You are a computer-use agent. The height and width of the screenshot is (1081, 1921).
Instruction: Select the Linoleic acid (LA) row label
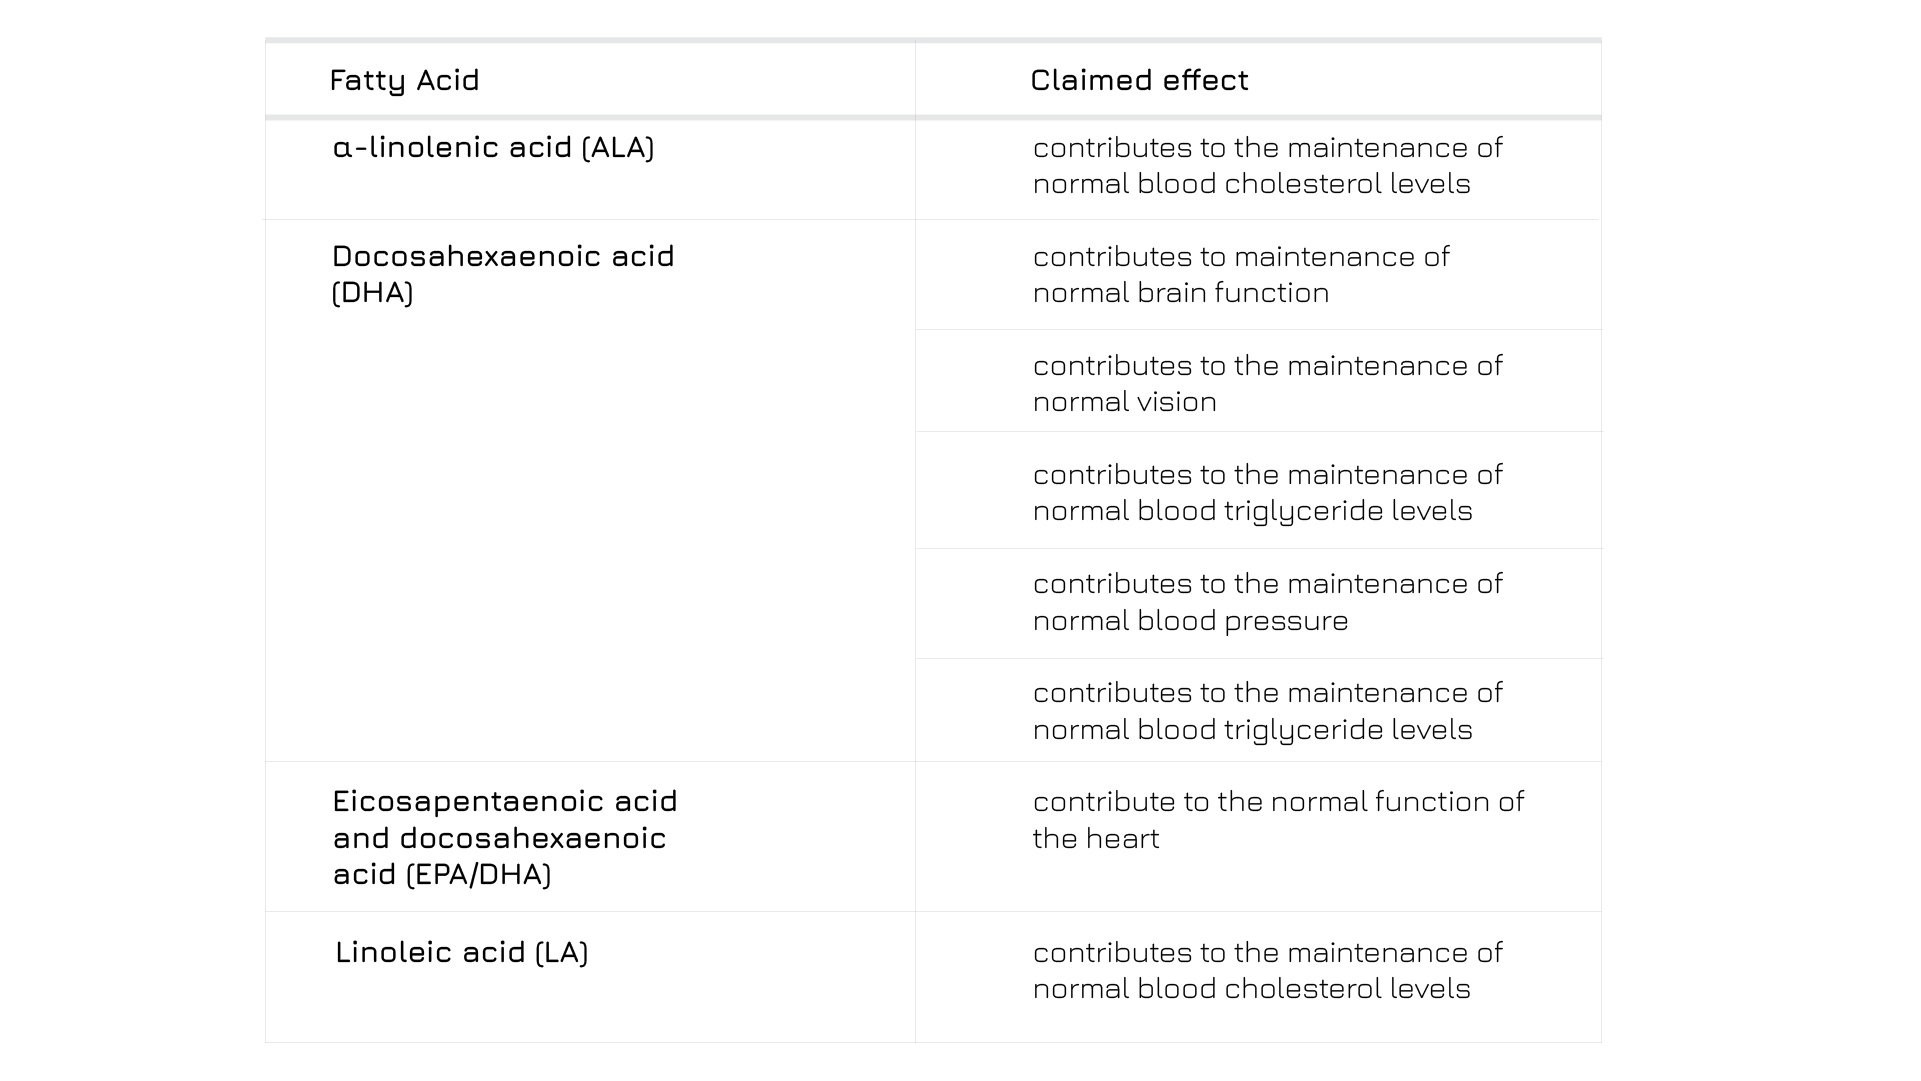(461, 952)
